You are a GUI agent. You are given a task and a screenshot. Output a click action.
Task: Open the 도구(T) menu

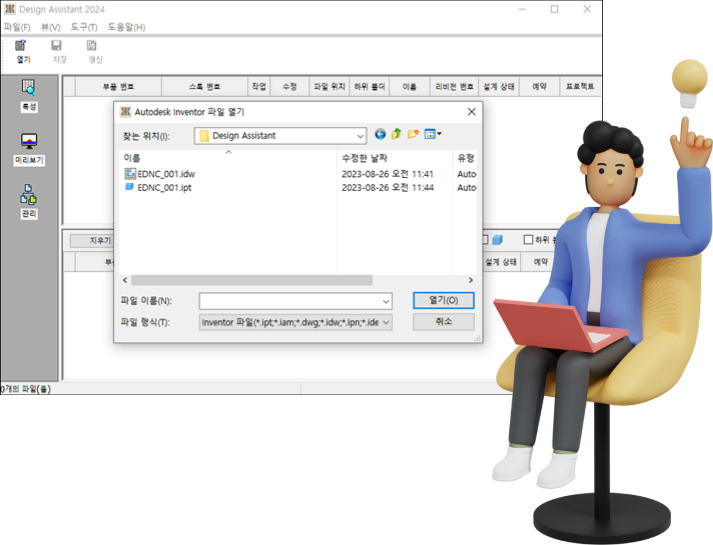(84, 27)
